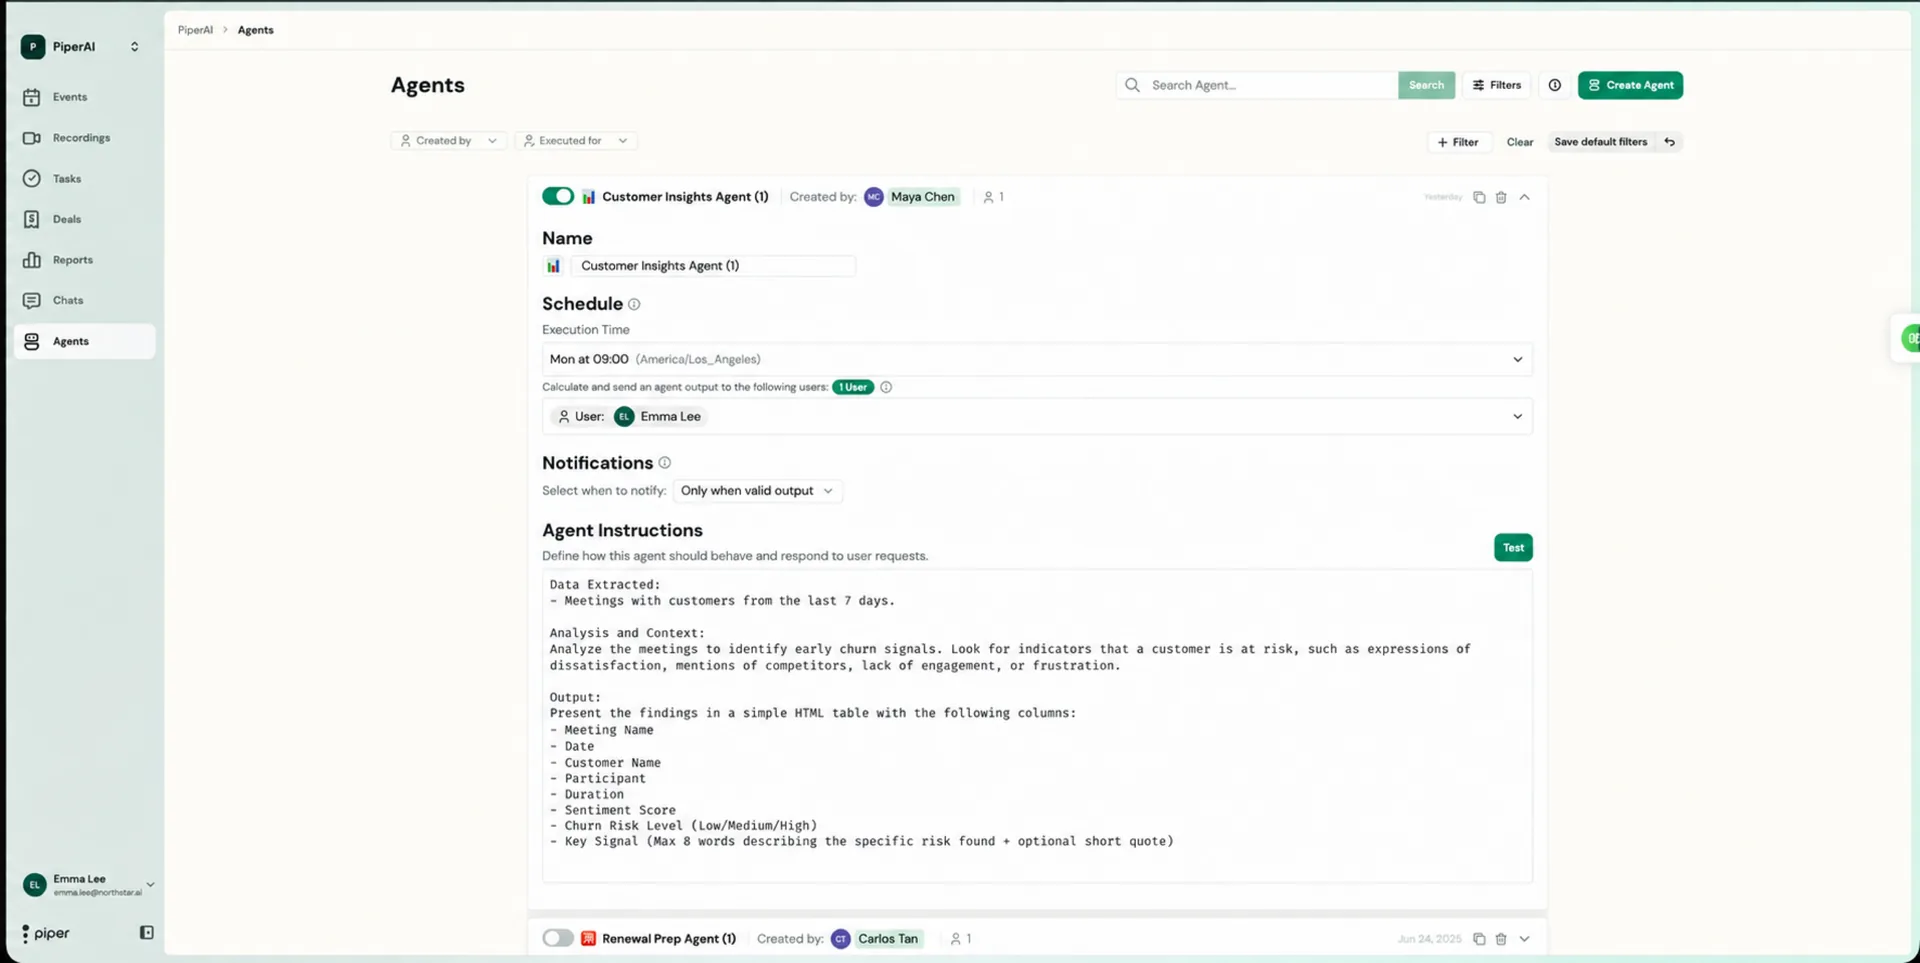Click the Search button
The image size is (1920, 963).
[1426, 85]
